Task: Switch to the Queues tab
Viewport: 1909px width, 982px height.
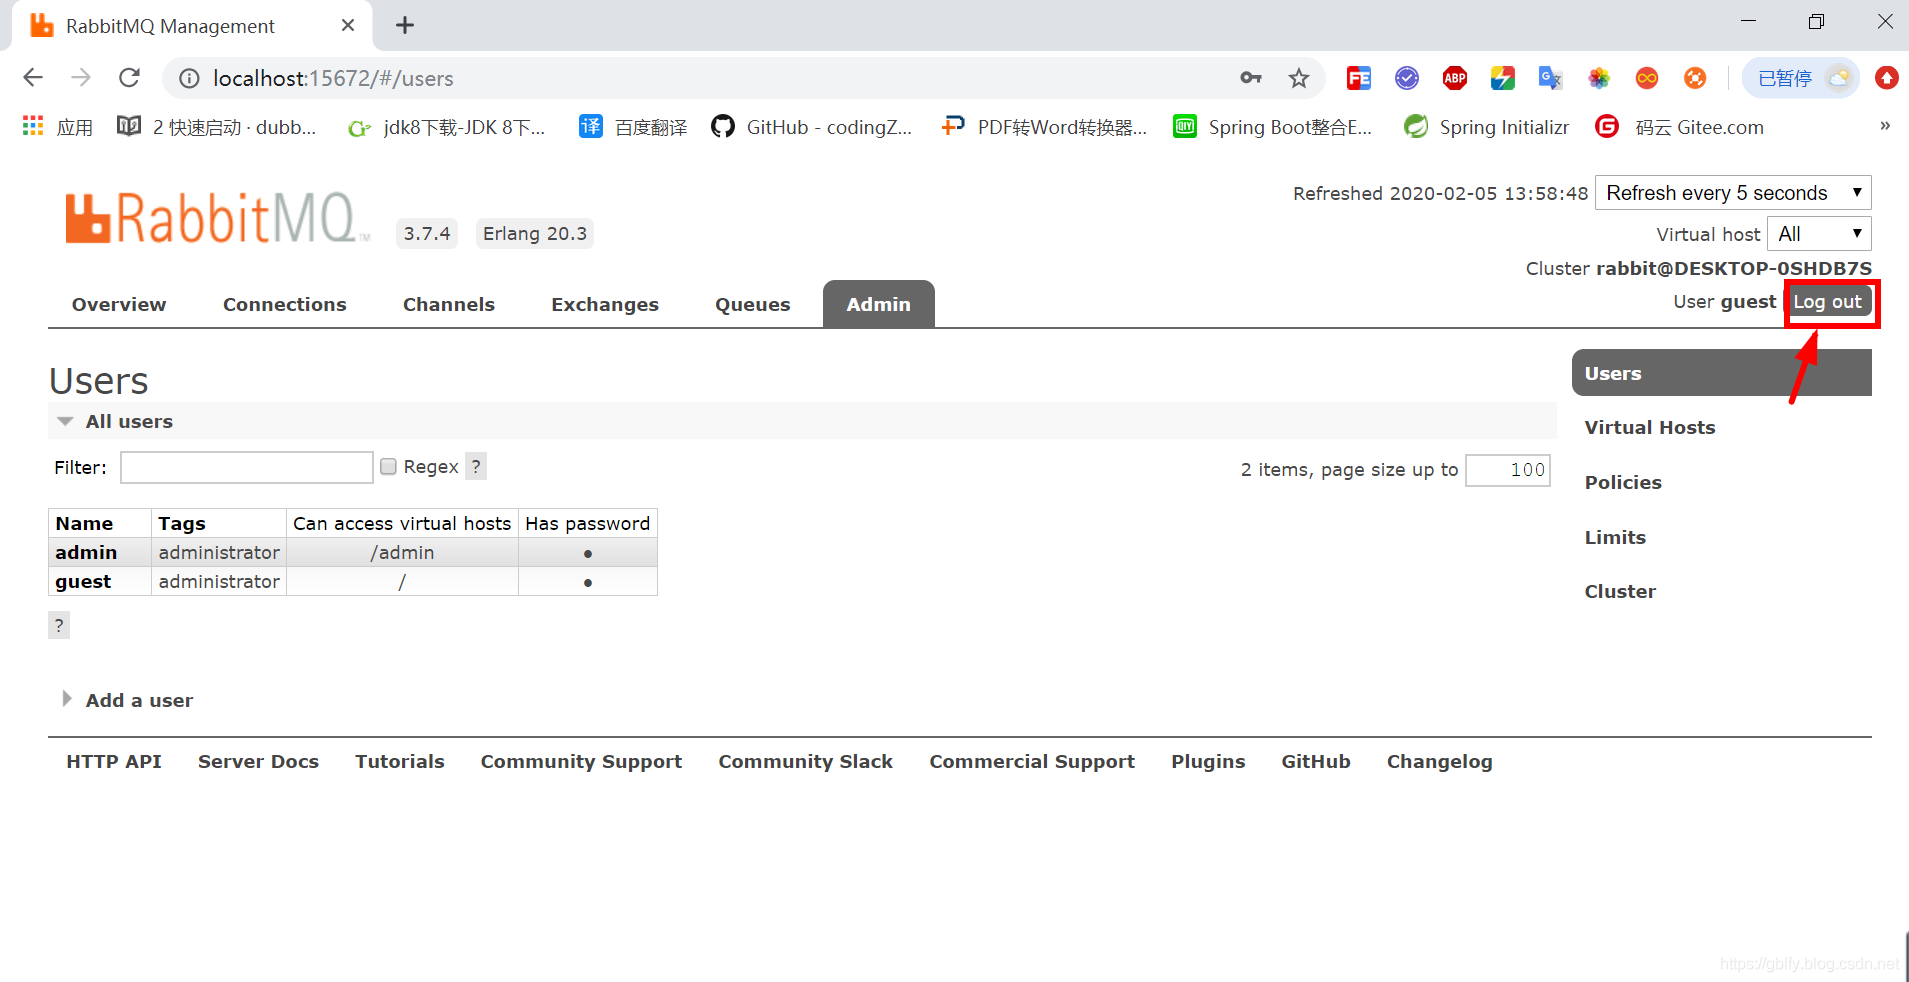Action: pyautogui.click(x=753, y=305)
